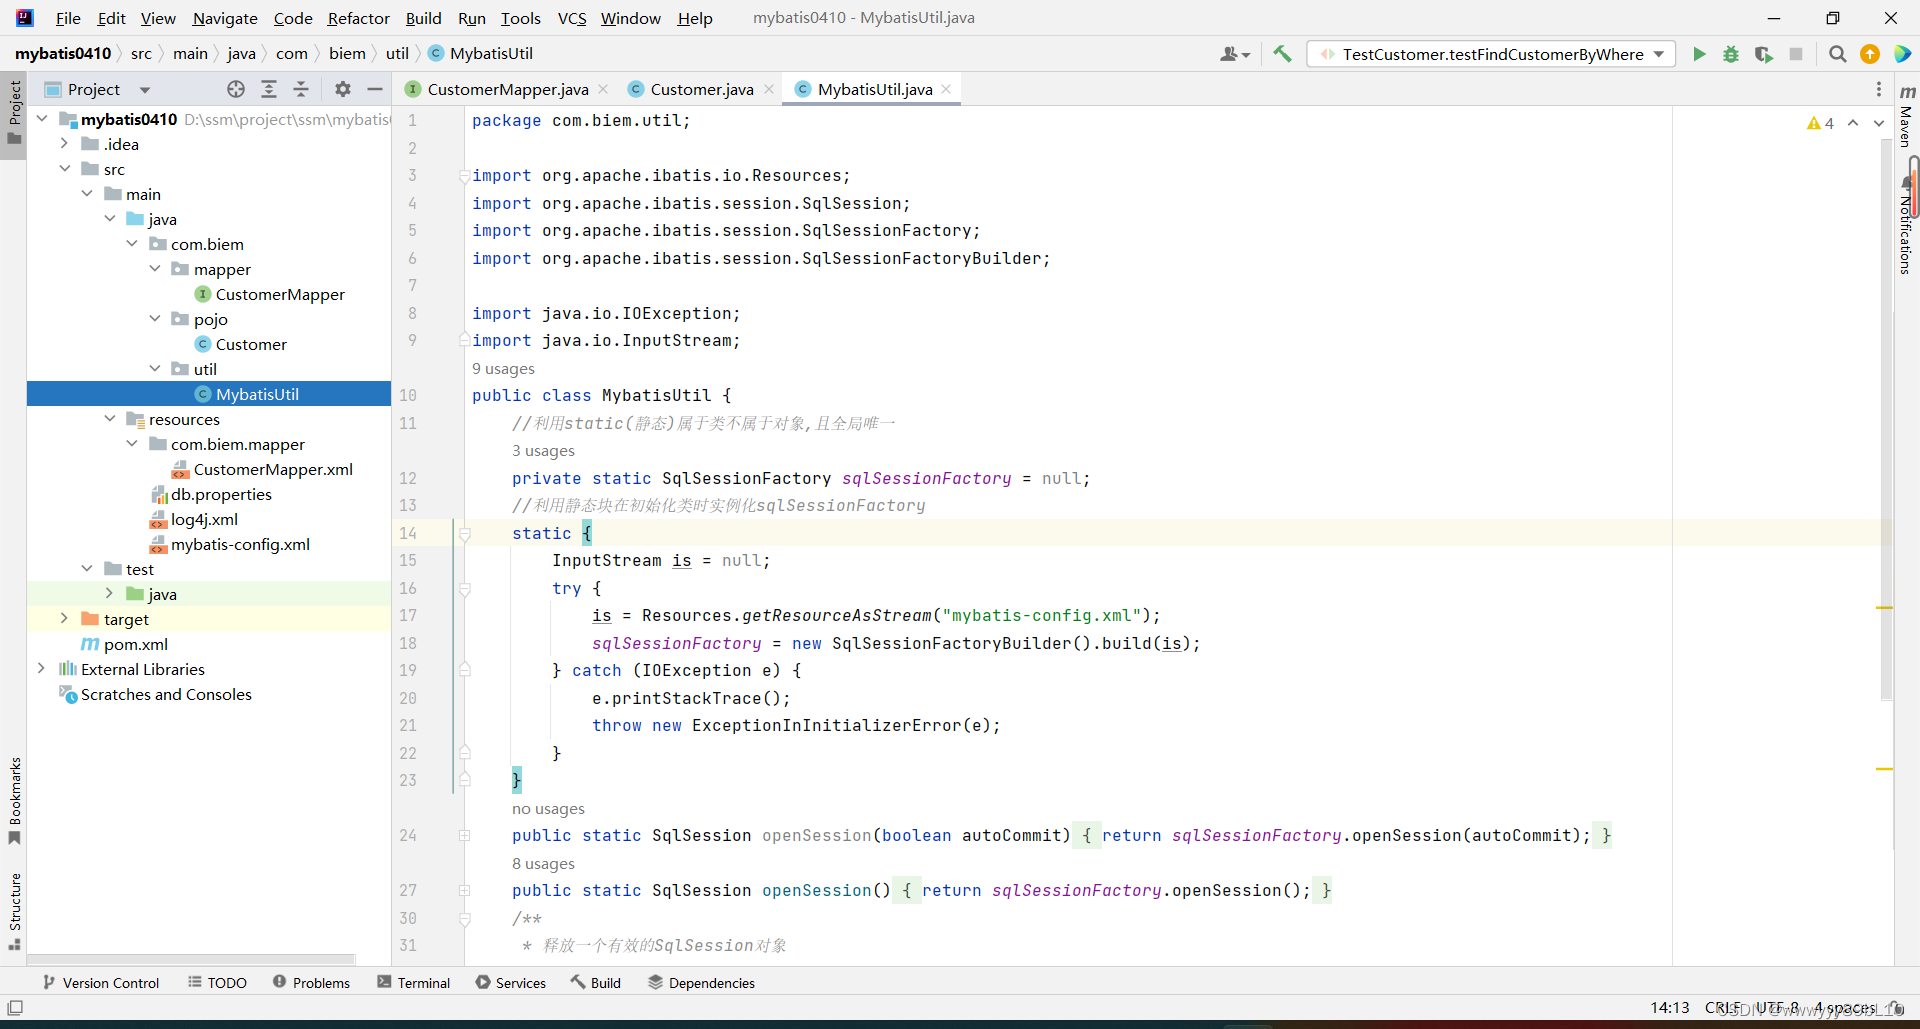Start debugging using the bug icon
1920x1029 pixels.
click(1732, 55)
